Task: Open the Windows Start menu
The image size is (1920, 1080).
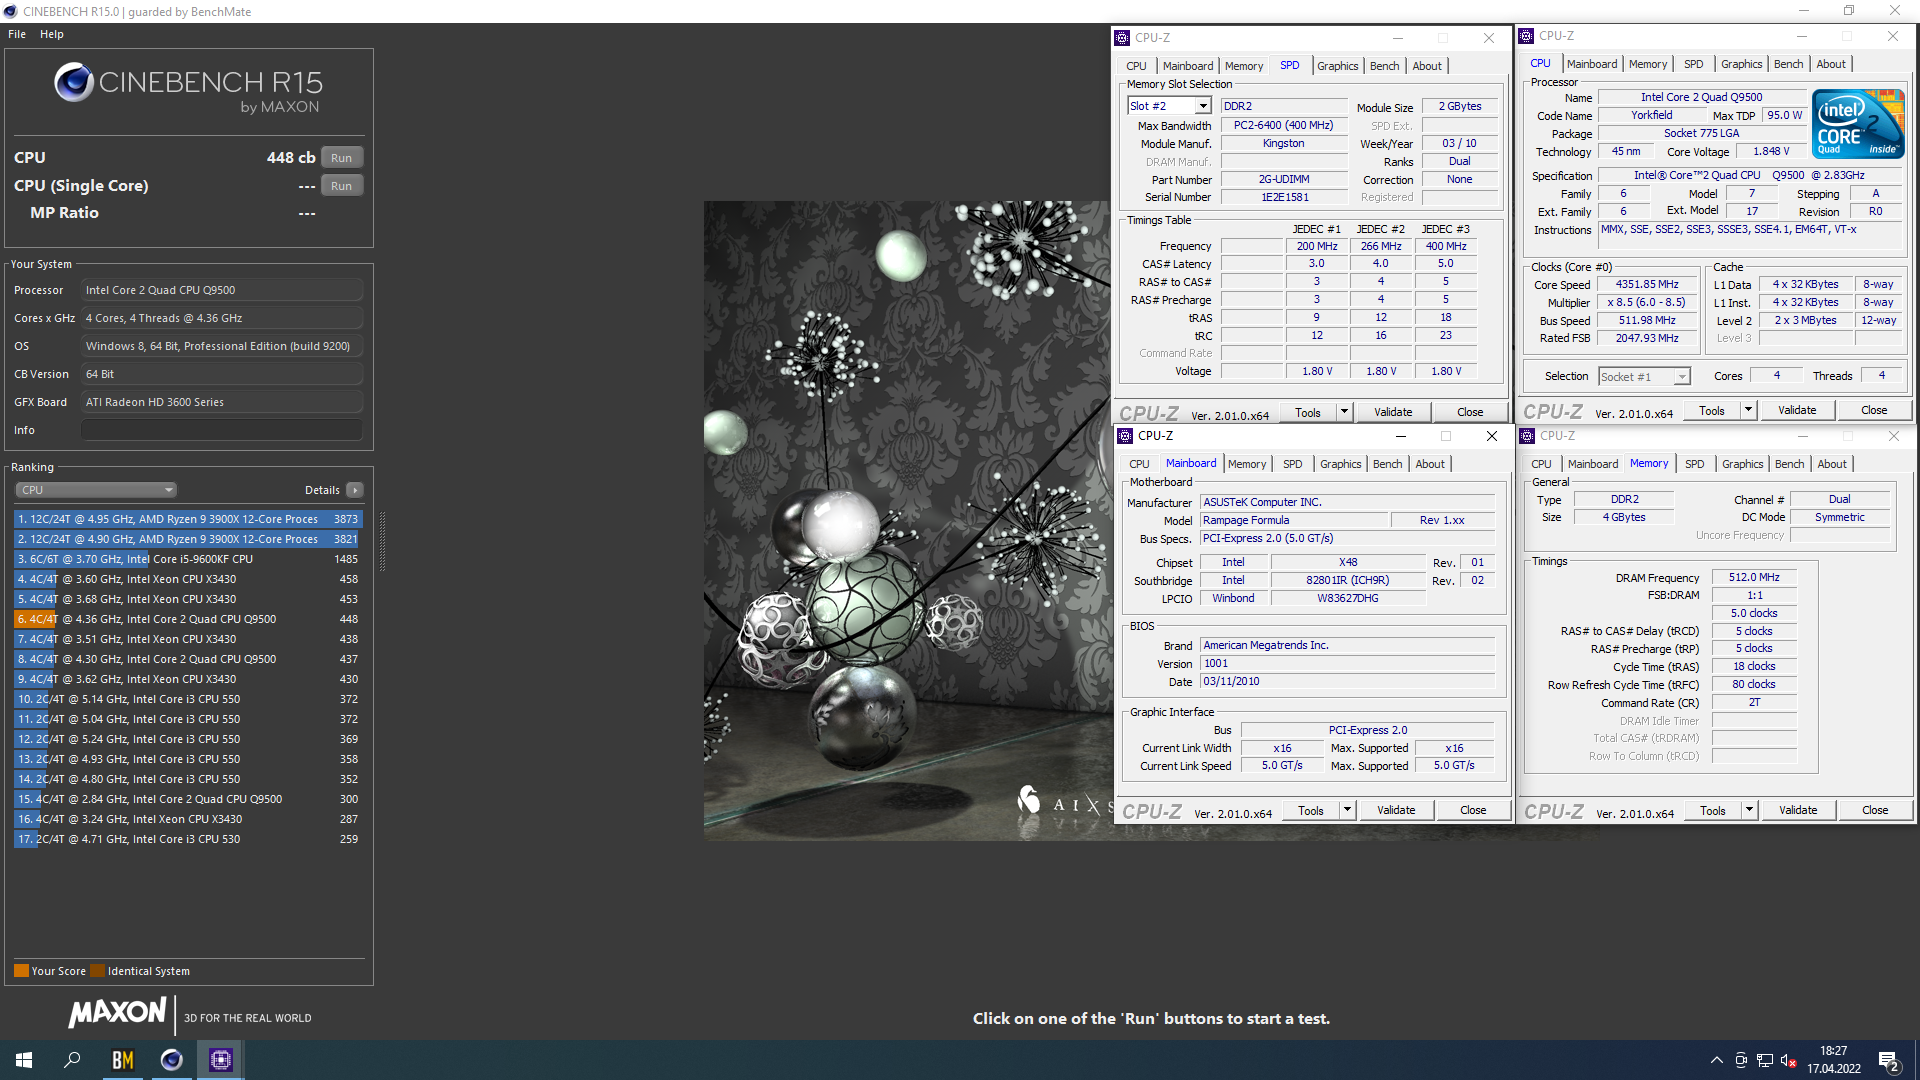Action: click(24, 1060)
